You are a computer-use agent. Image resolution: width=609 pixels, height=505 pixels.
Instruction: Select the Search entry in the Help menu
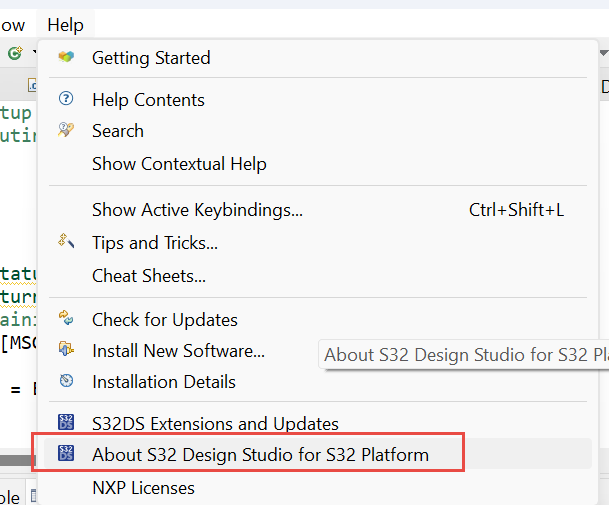(x=318, y=131)
